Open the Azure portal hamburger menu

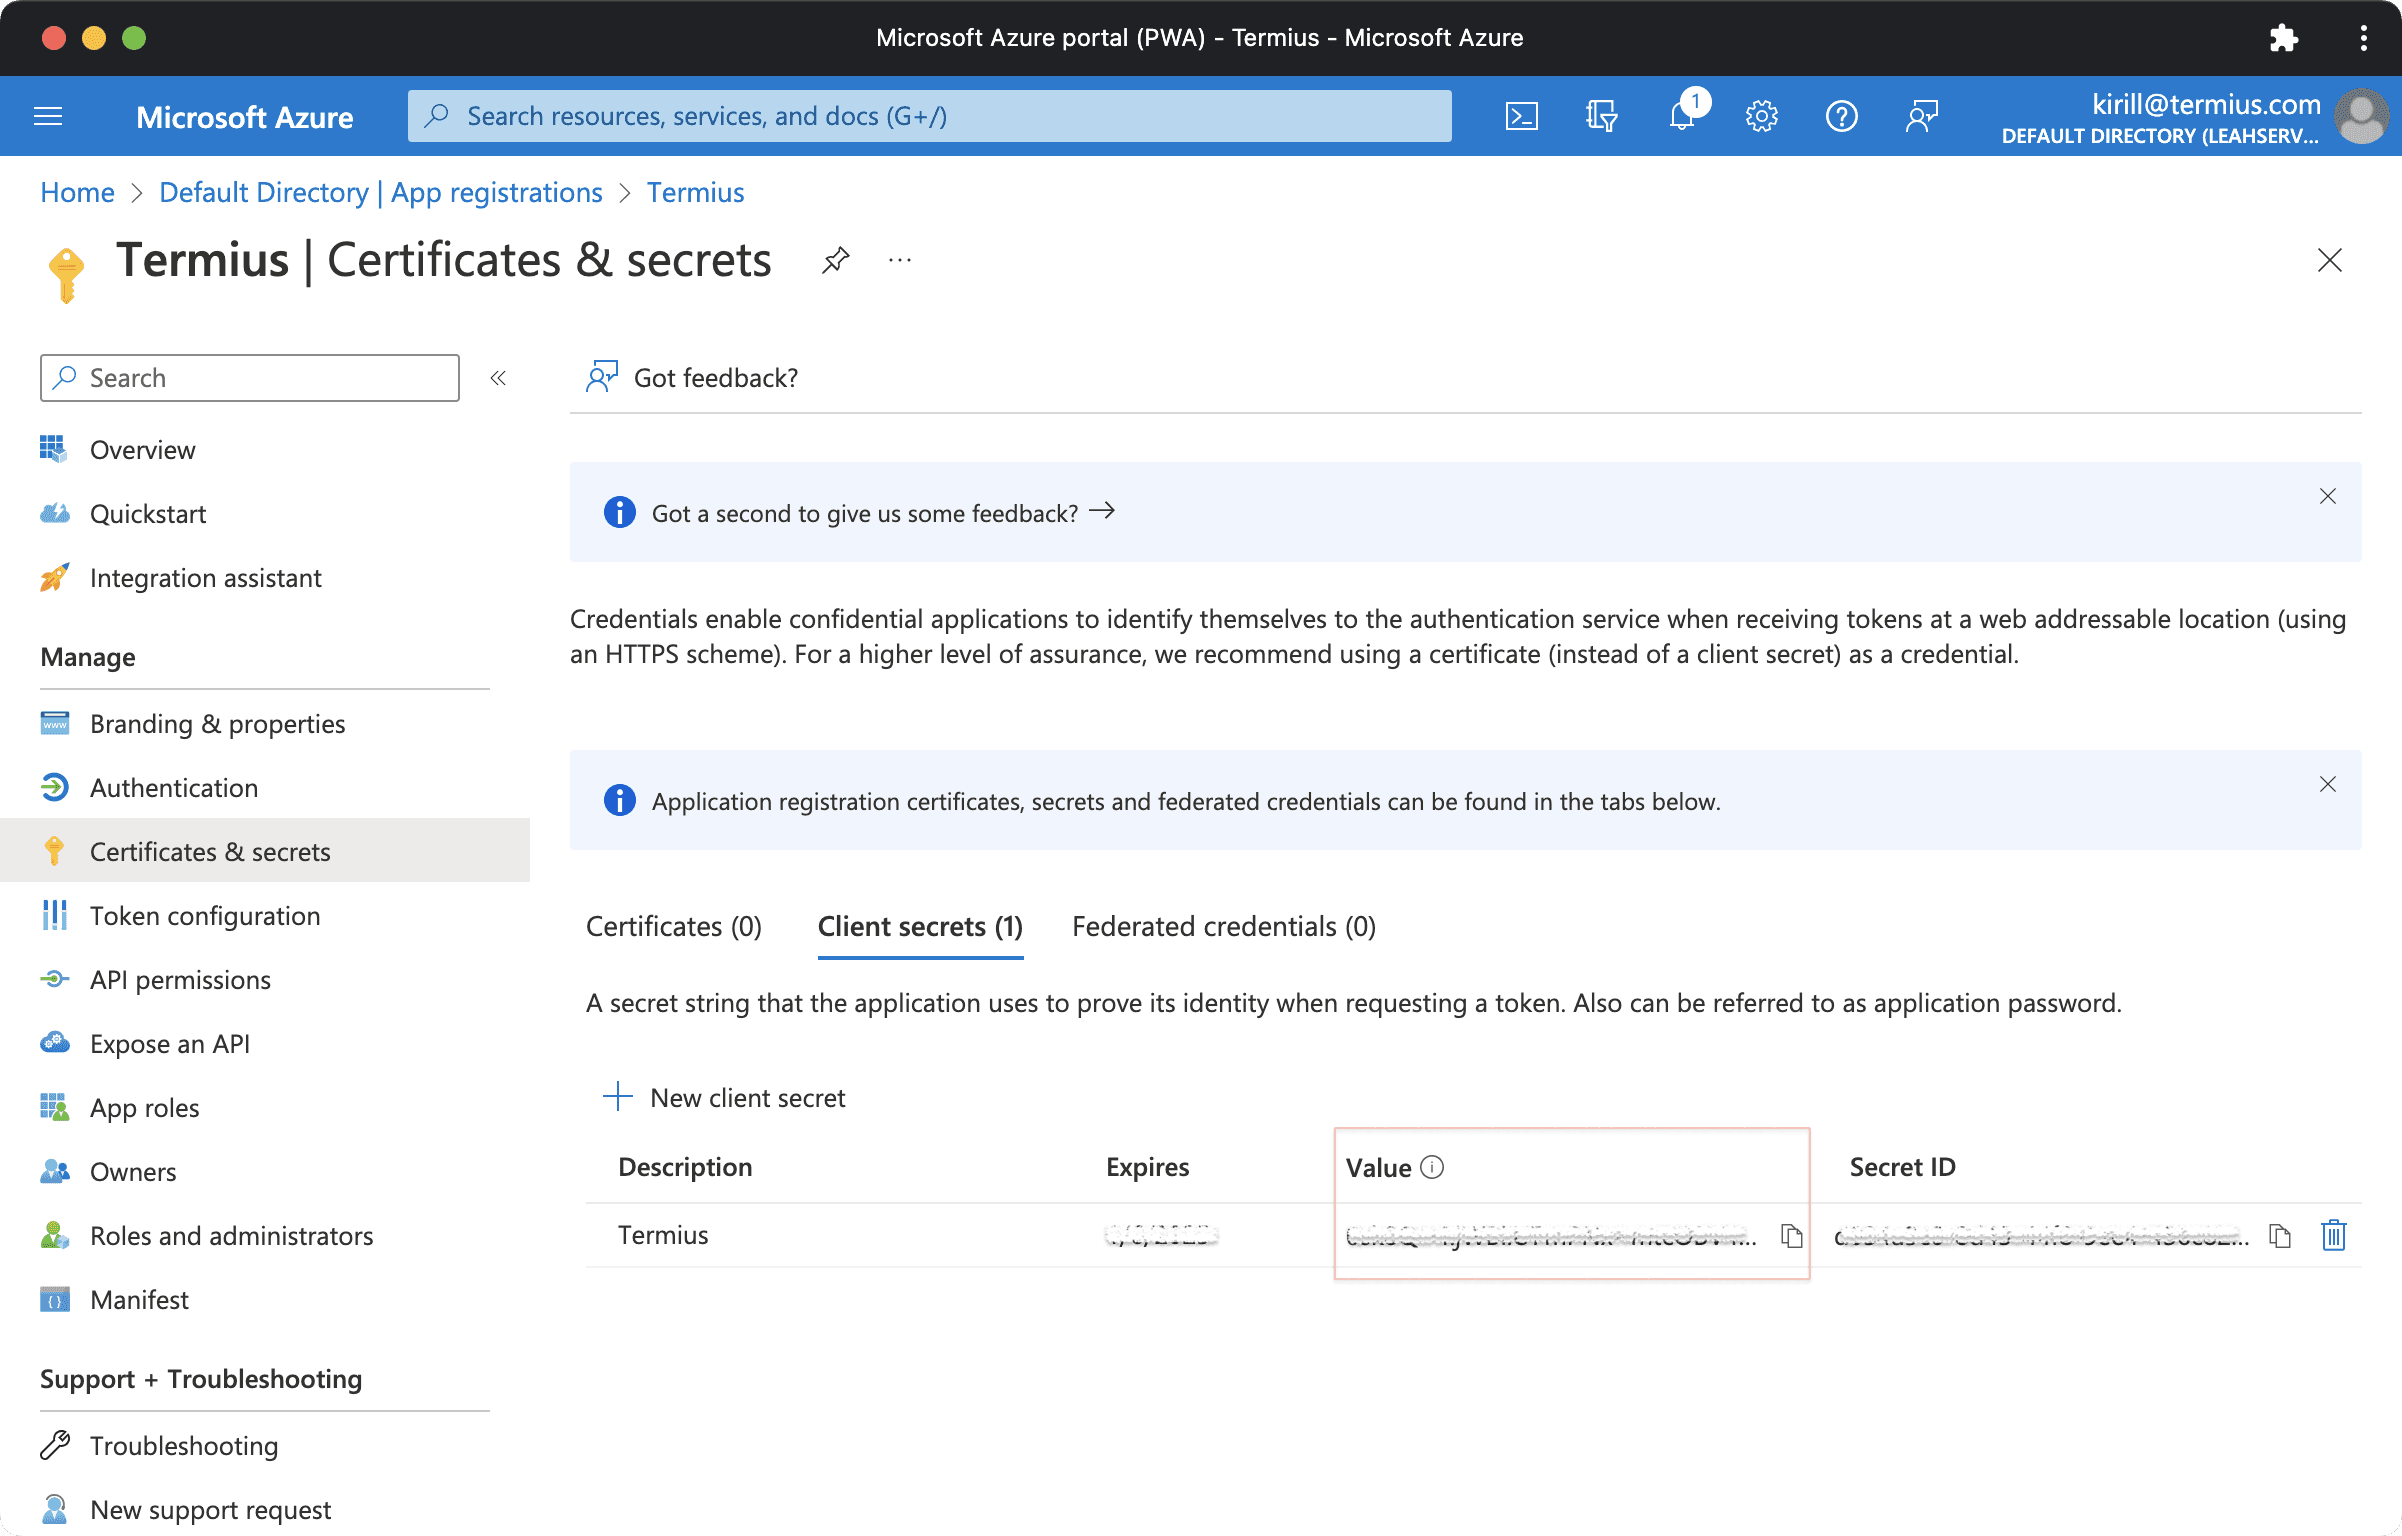pos(48,117)
